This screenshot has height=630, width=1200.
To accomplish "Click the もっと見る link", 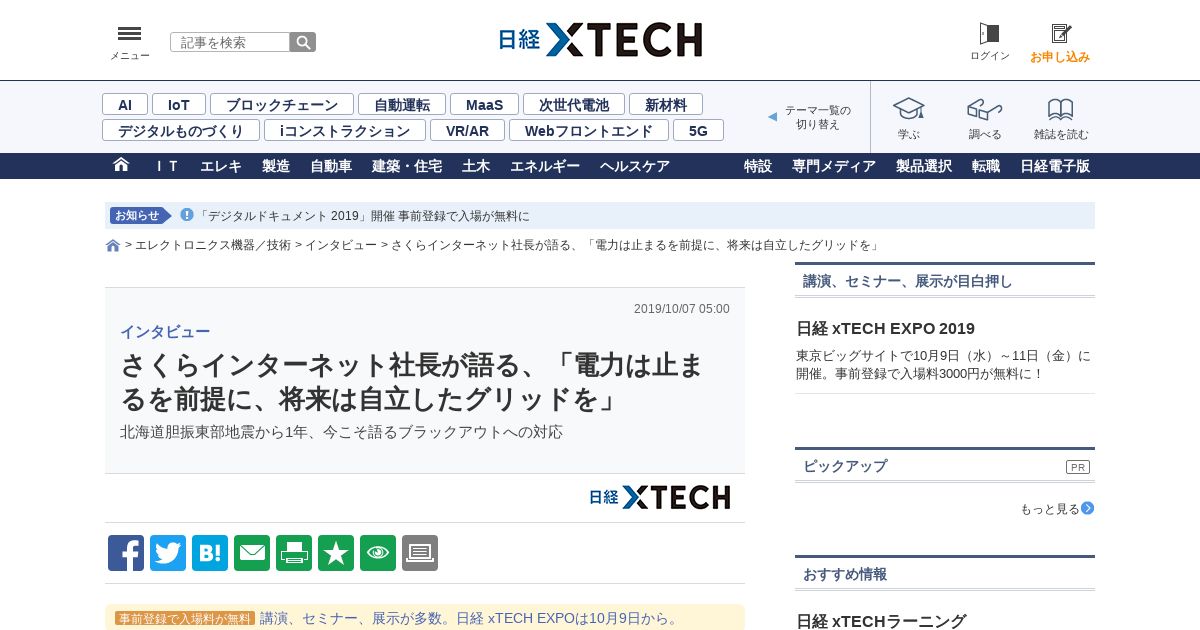I will click(1050, 509).
